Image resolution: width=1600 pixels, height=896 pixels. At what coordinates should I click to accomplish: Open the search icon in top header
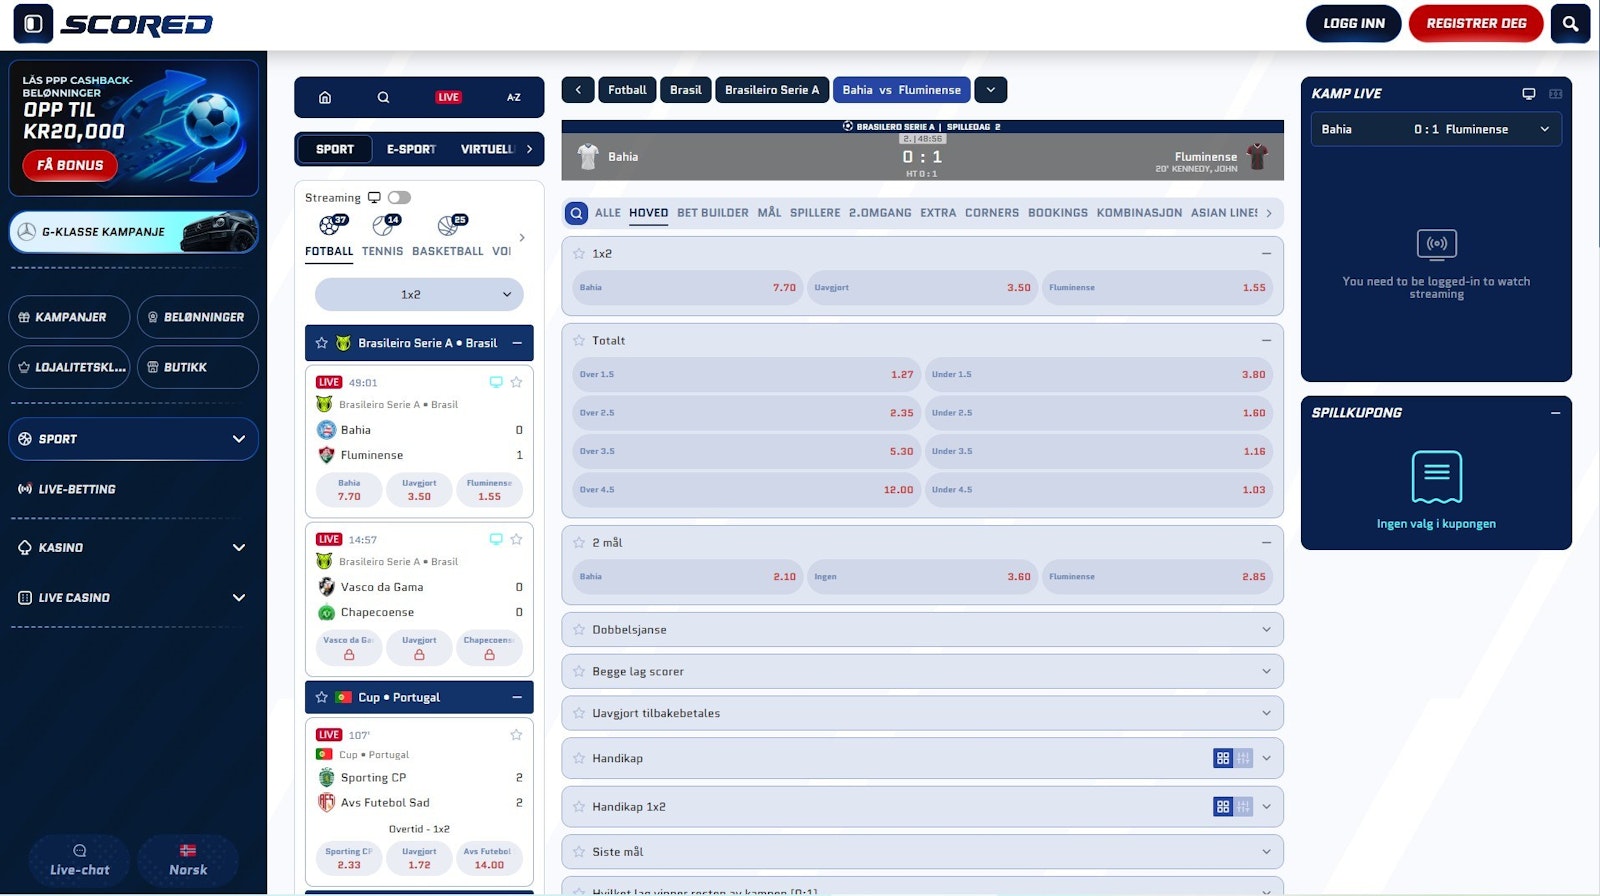pos(1570,24)
